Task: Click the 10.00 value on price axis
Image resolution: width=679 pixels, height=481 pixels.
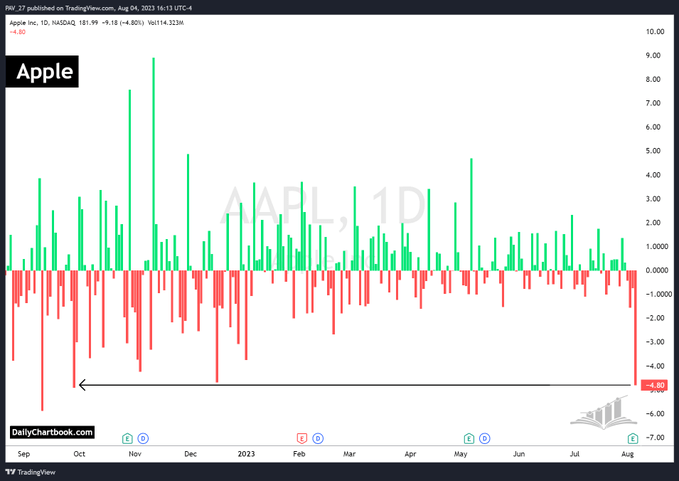Action: pos(655,32)
